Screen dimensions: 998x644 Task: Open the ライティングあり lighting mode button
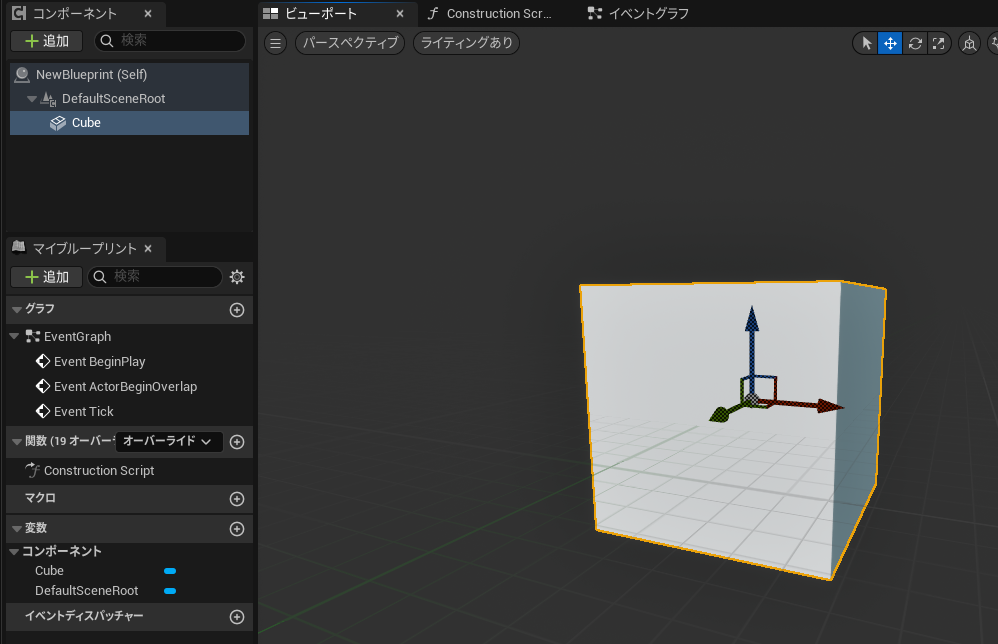coord(466,43)
